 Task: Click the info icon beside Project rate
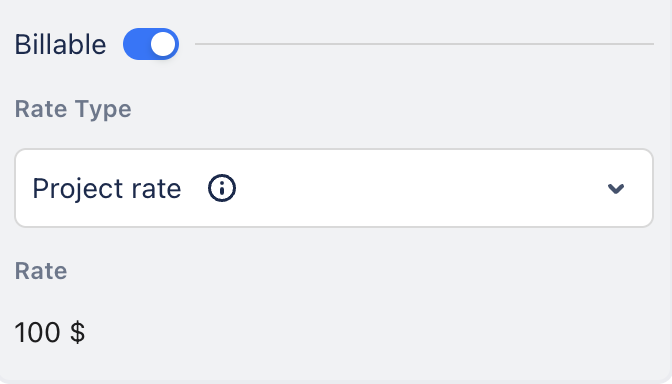(x=222, y=188)
